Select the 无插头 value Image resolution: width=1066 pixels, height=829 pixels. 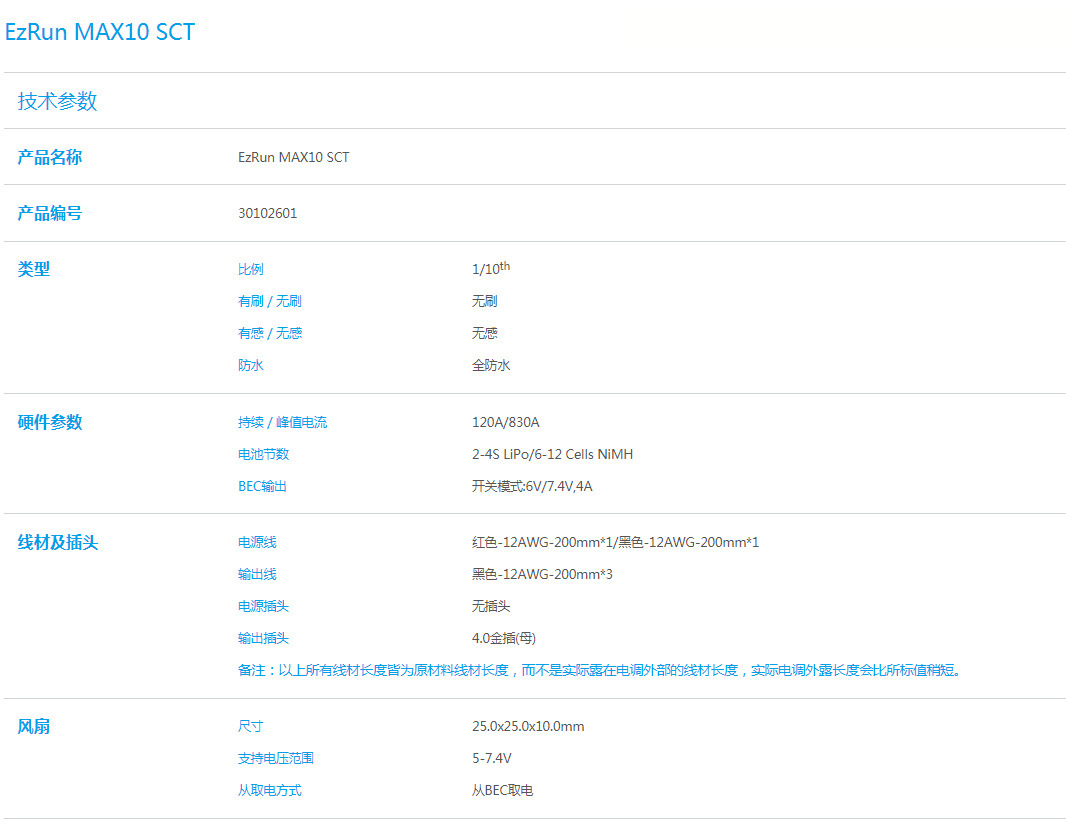tap(491, 606)
